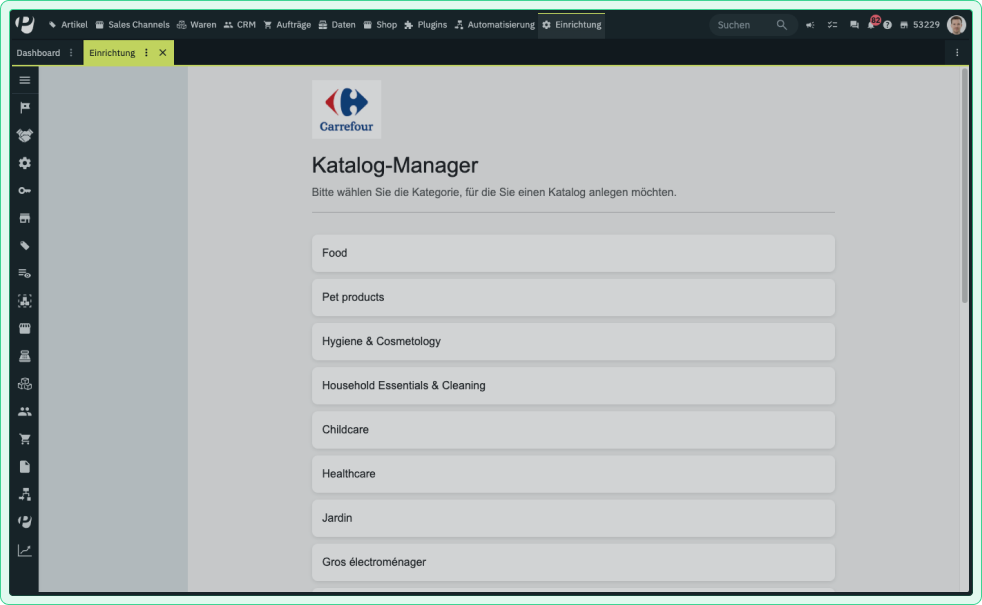The width and height of the screenshot is (982, 605).
Task: Open the chat messages icon in header
Action: [x=854, y=25]
